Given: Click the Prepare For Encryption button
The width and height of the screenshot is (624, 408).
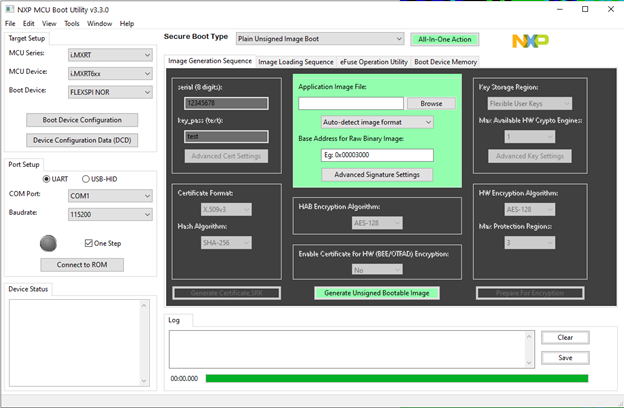Looking at the screenshot, I should pos(530,293).
